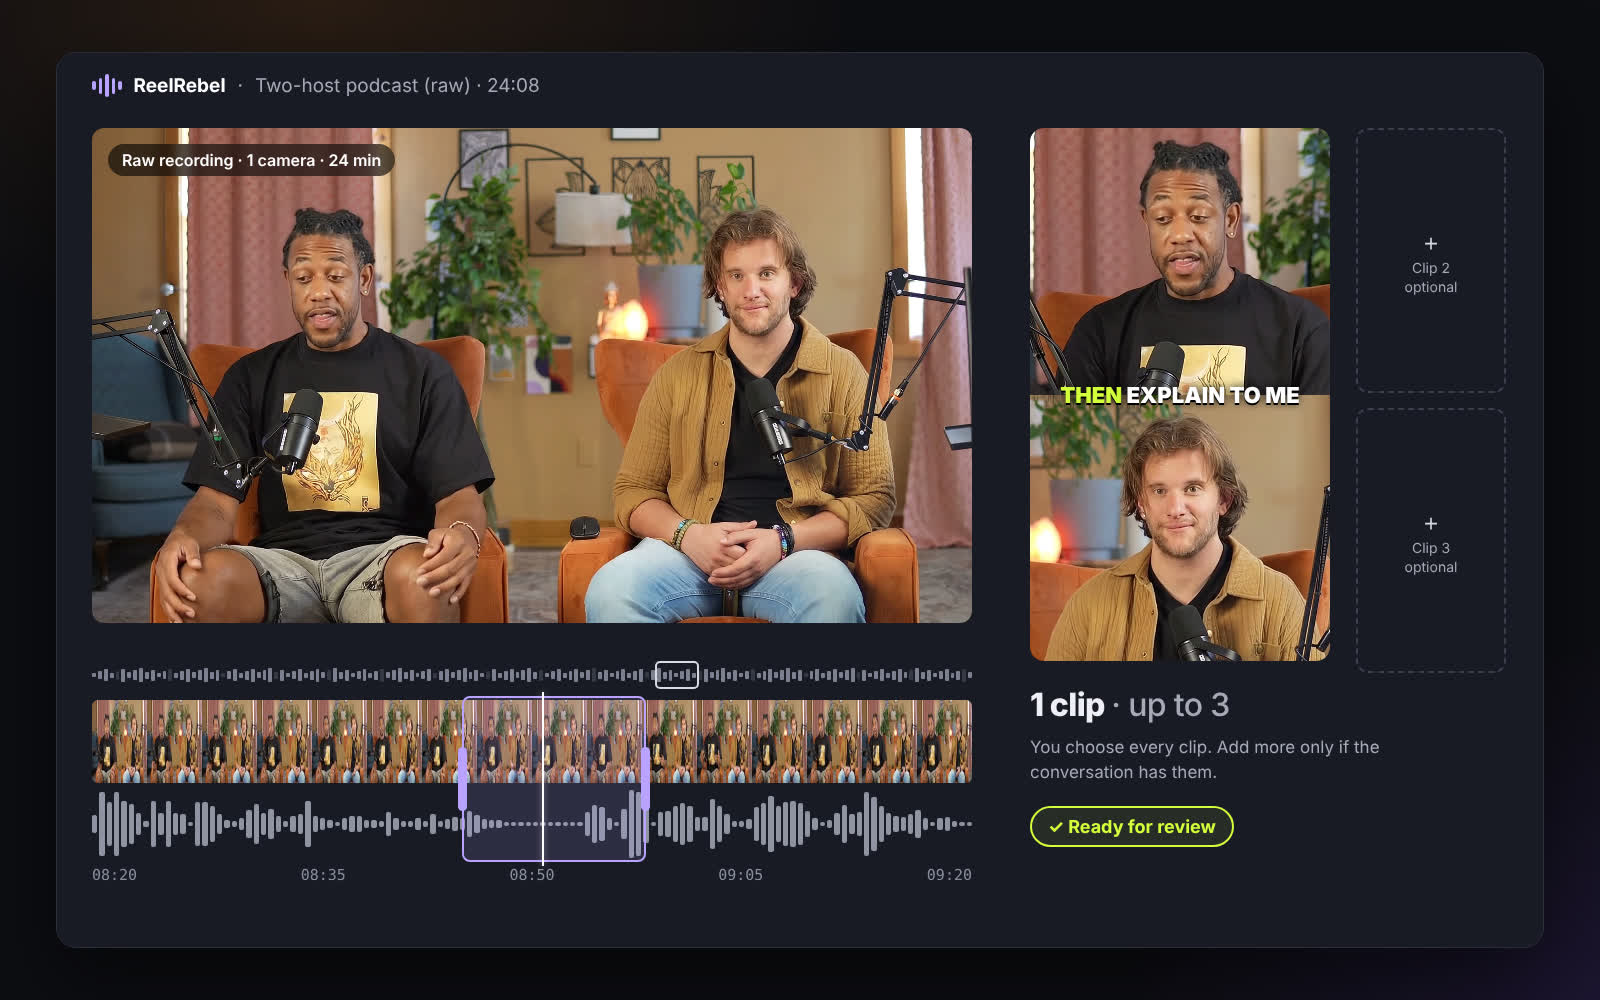The width and height of the screenshot is (1600, 1000).
Task: Click the white playhead line in the timeline
Action: click(x=543, y=778)
